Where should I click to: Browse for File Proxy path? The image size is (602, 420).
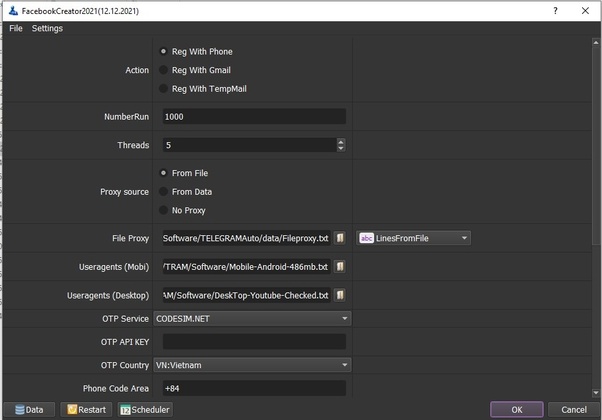tap(340, 238)
